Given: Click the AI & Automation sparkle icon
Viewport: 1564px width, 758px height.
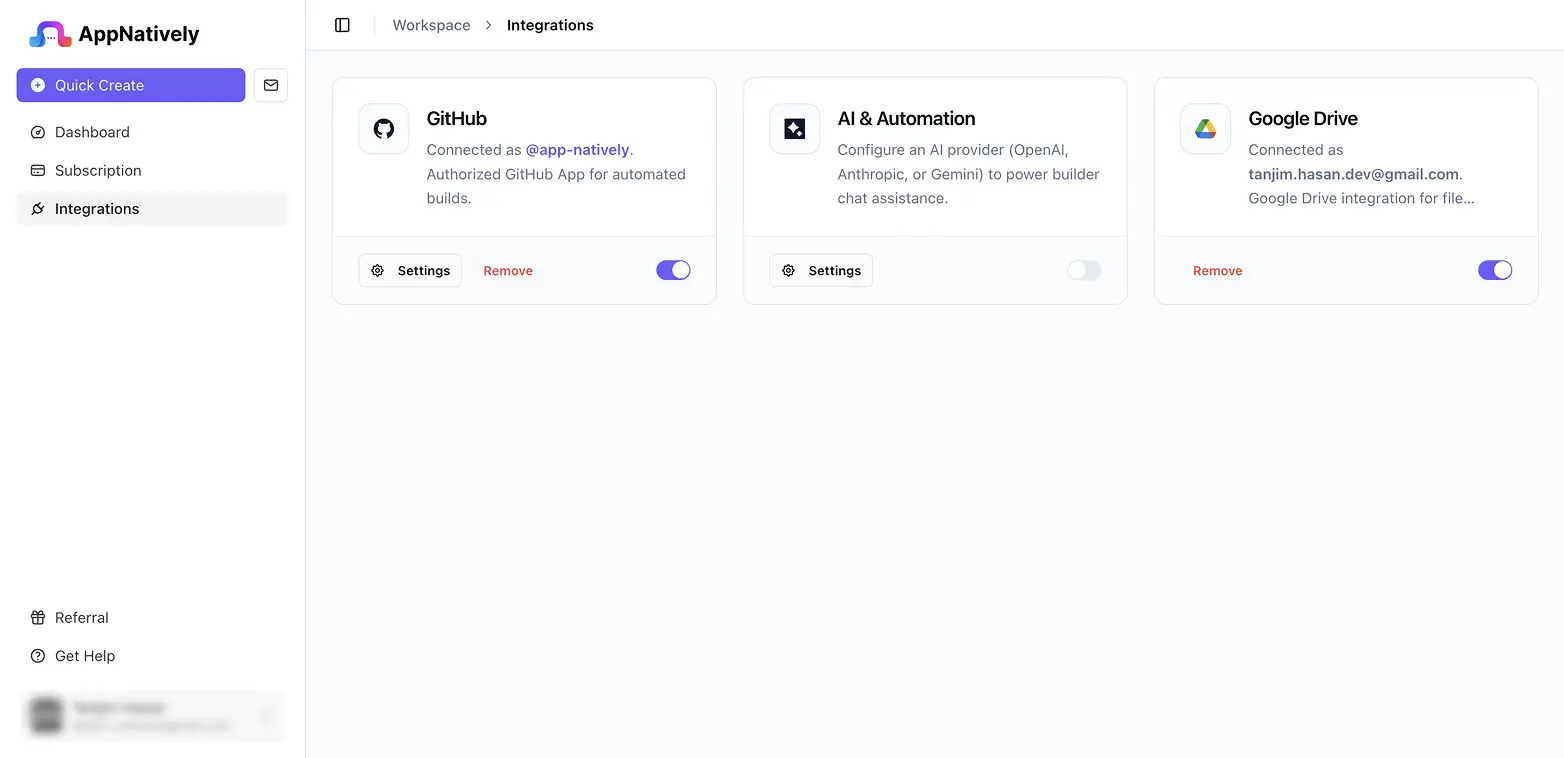Looking at the screenshot, I should pyautogui.click(x=795, y=129).
